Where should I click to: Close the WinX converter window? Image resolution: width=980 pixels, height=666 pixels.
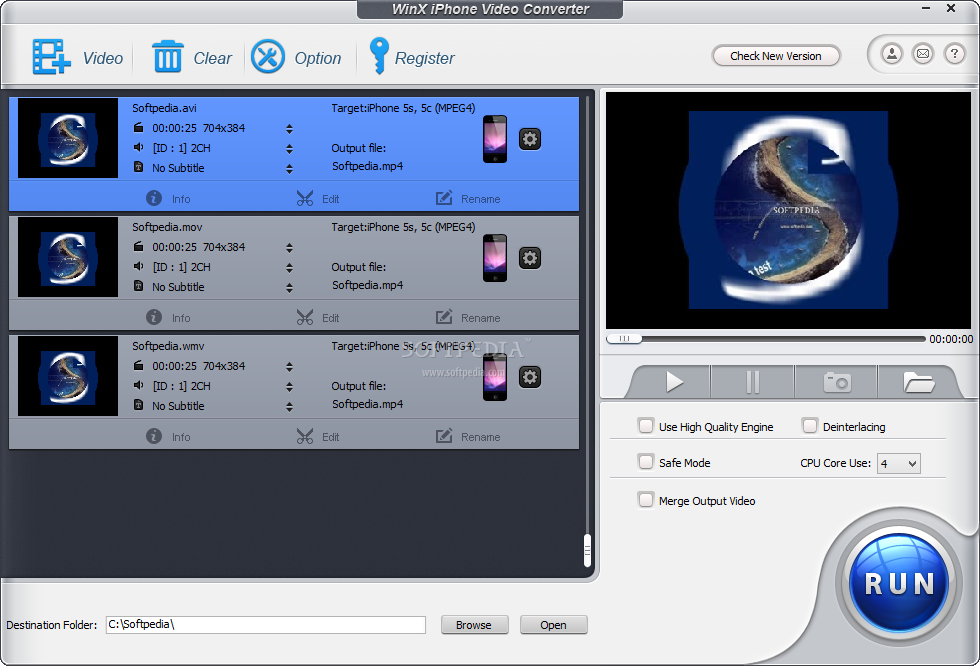click(x=951, y=9)
